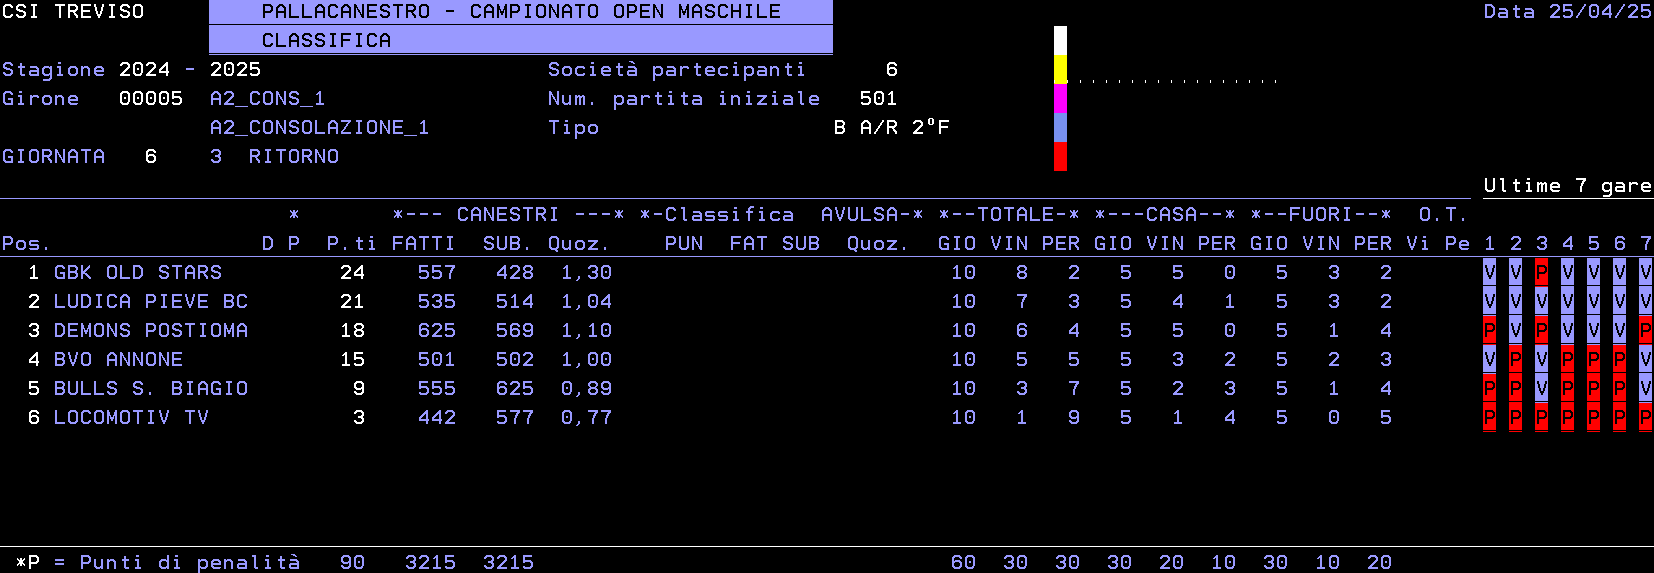
Task: Click the GIORNATA number 6 field
Action: coord(151,157)
